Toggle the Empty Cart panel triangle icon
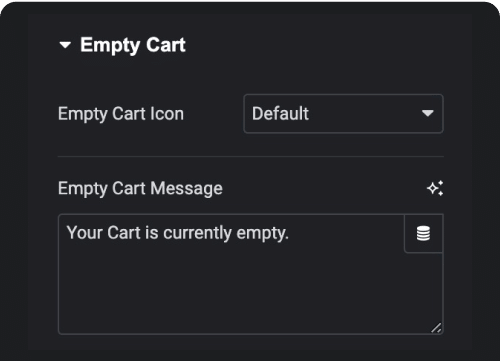Viewport: 500px width, 361px height. [x=65, y=45]
